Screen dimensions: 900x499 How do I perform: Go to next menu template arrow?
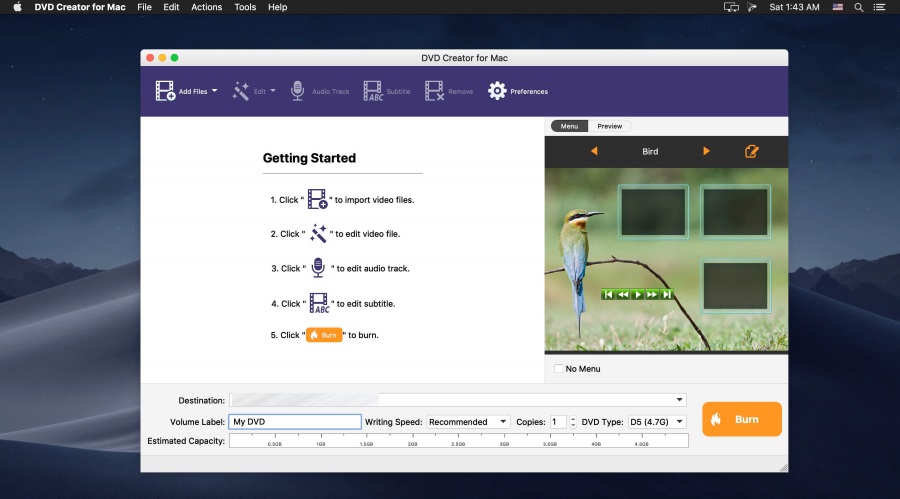pos(706,151)
